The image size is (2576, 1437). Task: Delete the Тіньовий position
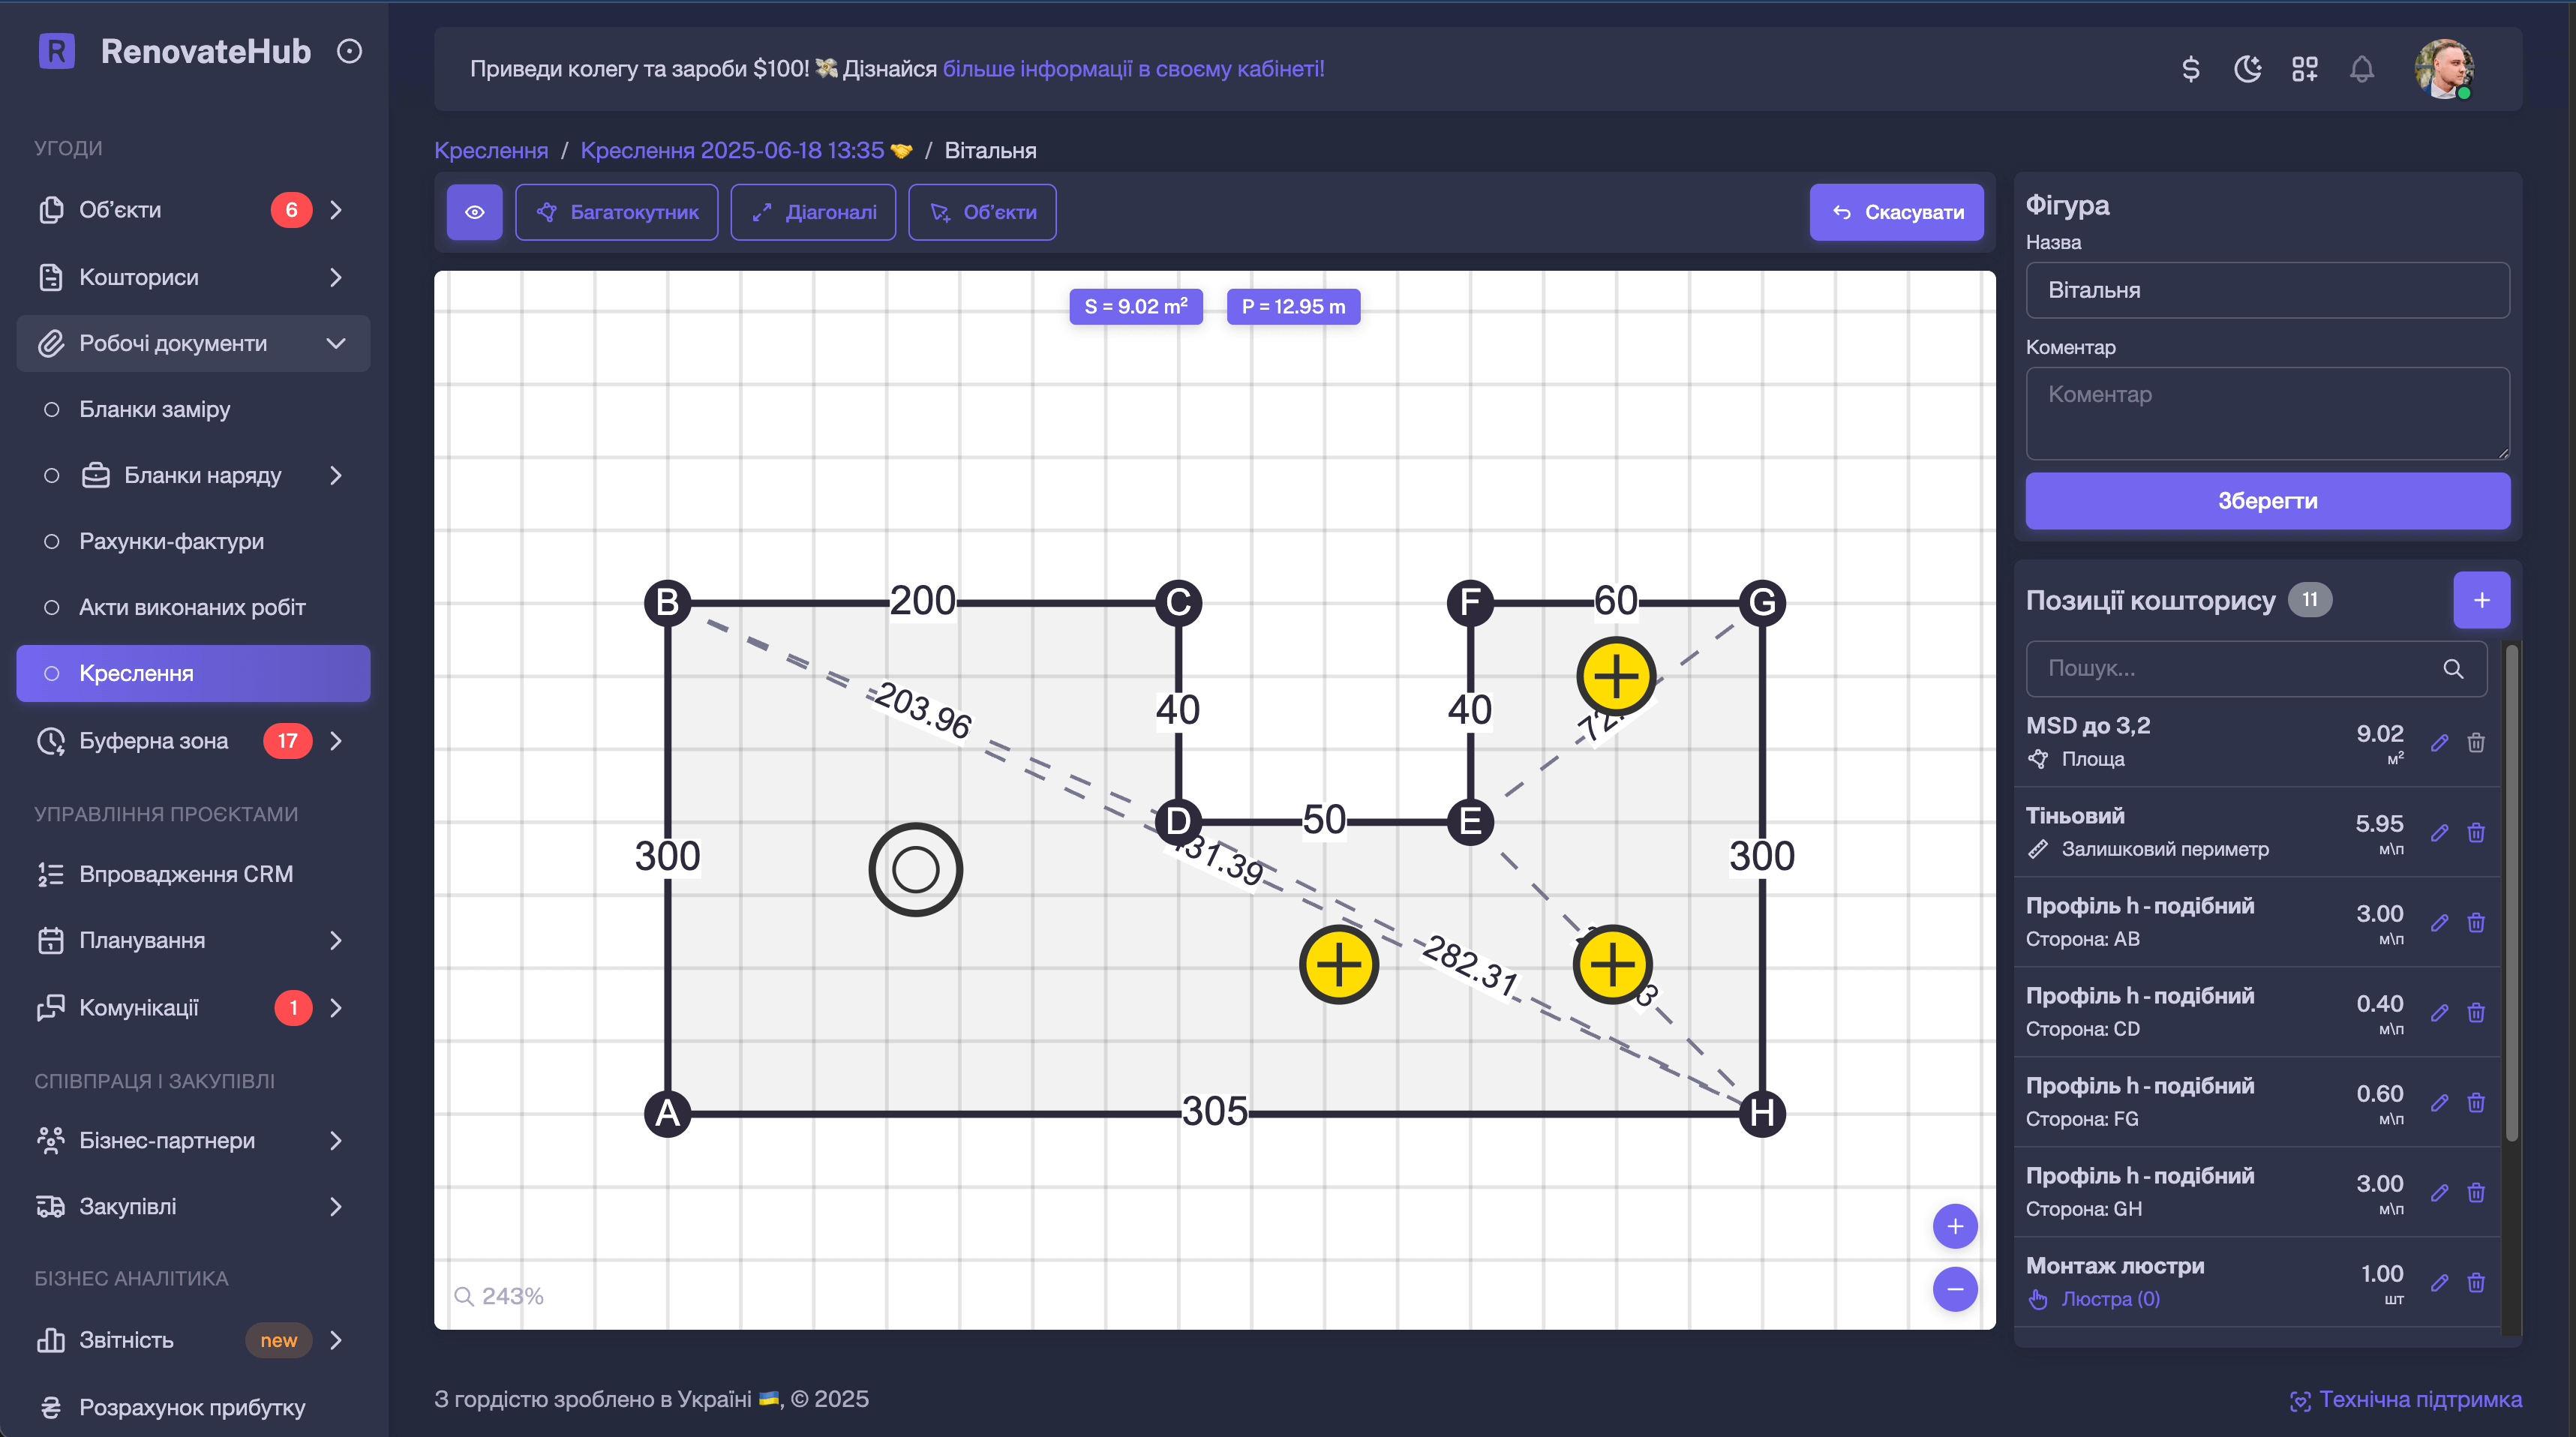click(2476, 832)
